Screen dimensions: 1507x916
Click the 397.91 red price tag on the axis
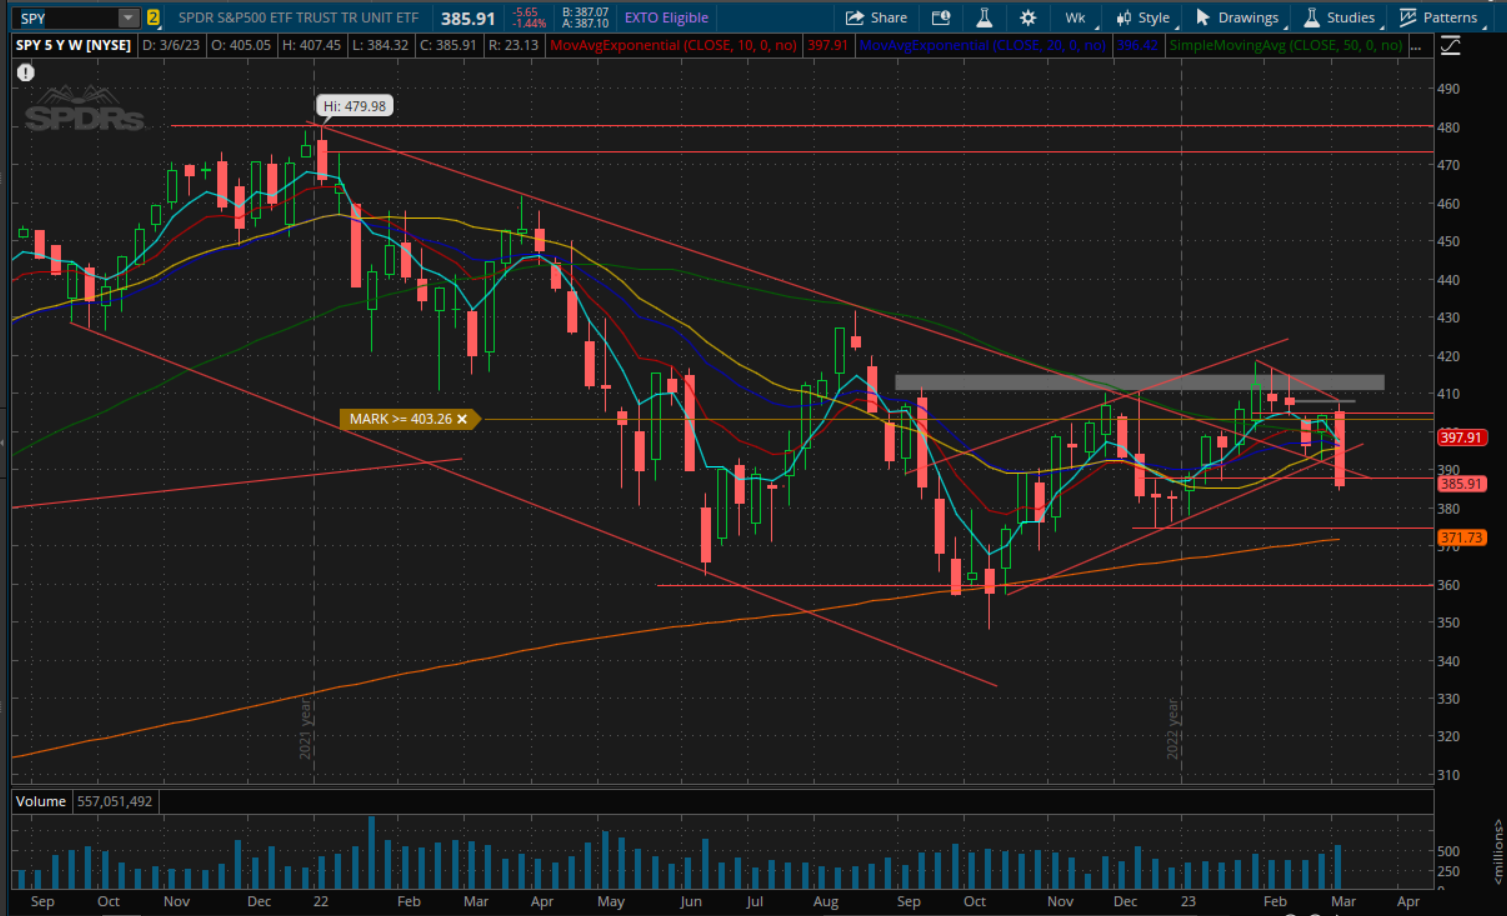(x=1461, y=437)
